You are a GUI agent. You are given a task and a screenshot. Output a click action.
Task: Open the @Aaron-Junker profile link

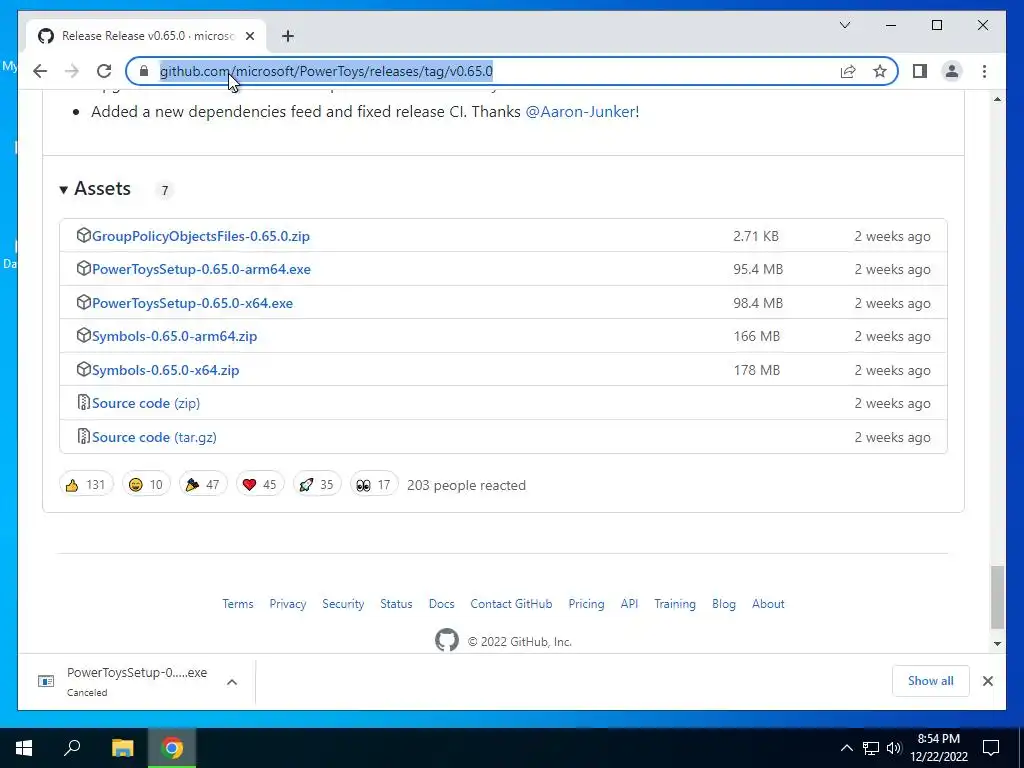pos(582,112)
